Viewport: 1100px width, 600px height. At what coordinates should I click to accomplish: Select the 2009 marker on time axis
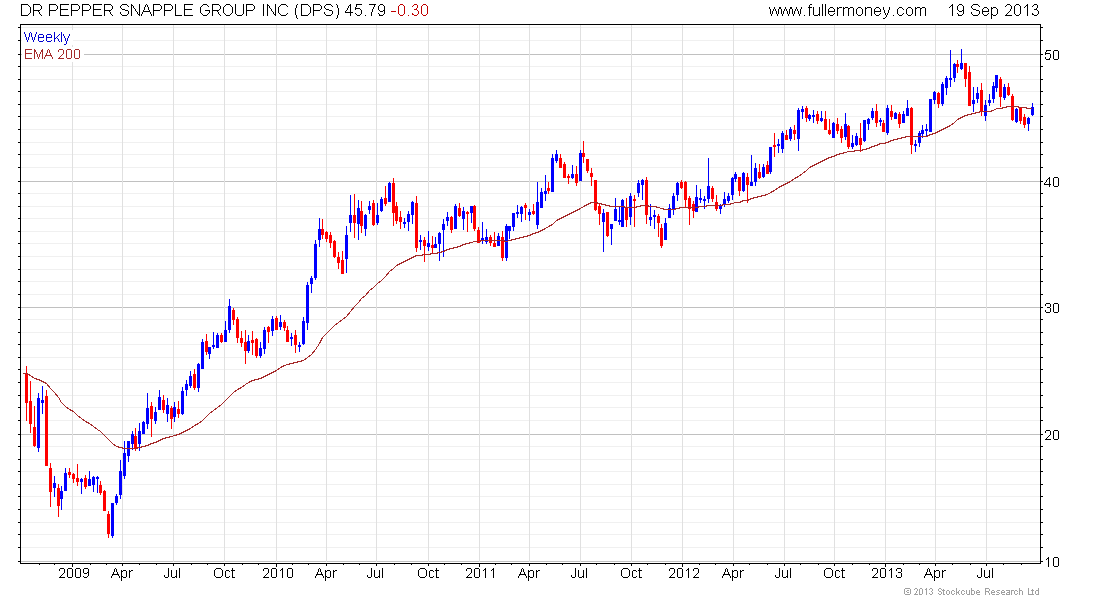pyautogui.click(x=74, y=574)
